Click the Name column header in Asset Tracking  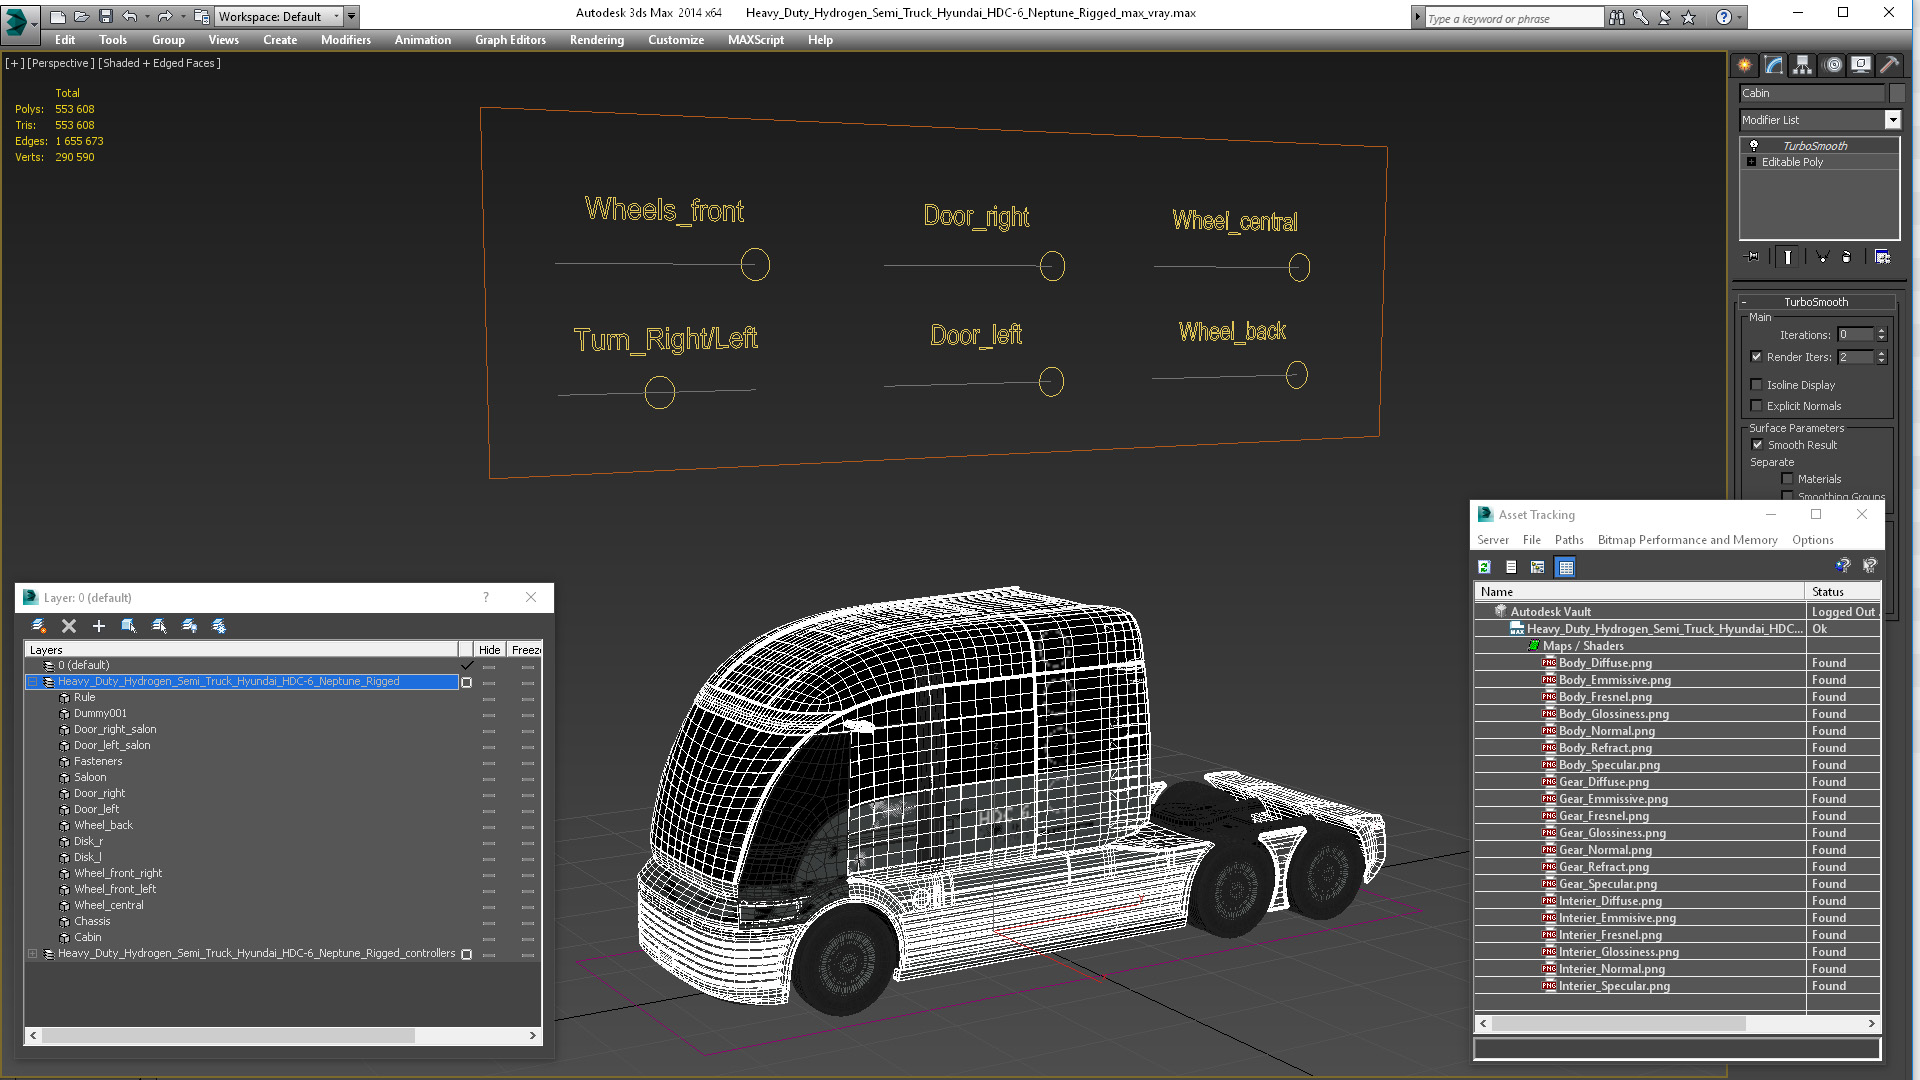tap(1639, 592)
